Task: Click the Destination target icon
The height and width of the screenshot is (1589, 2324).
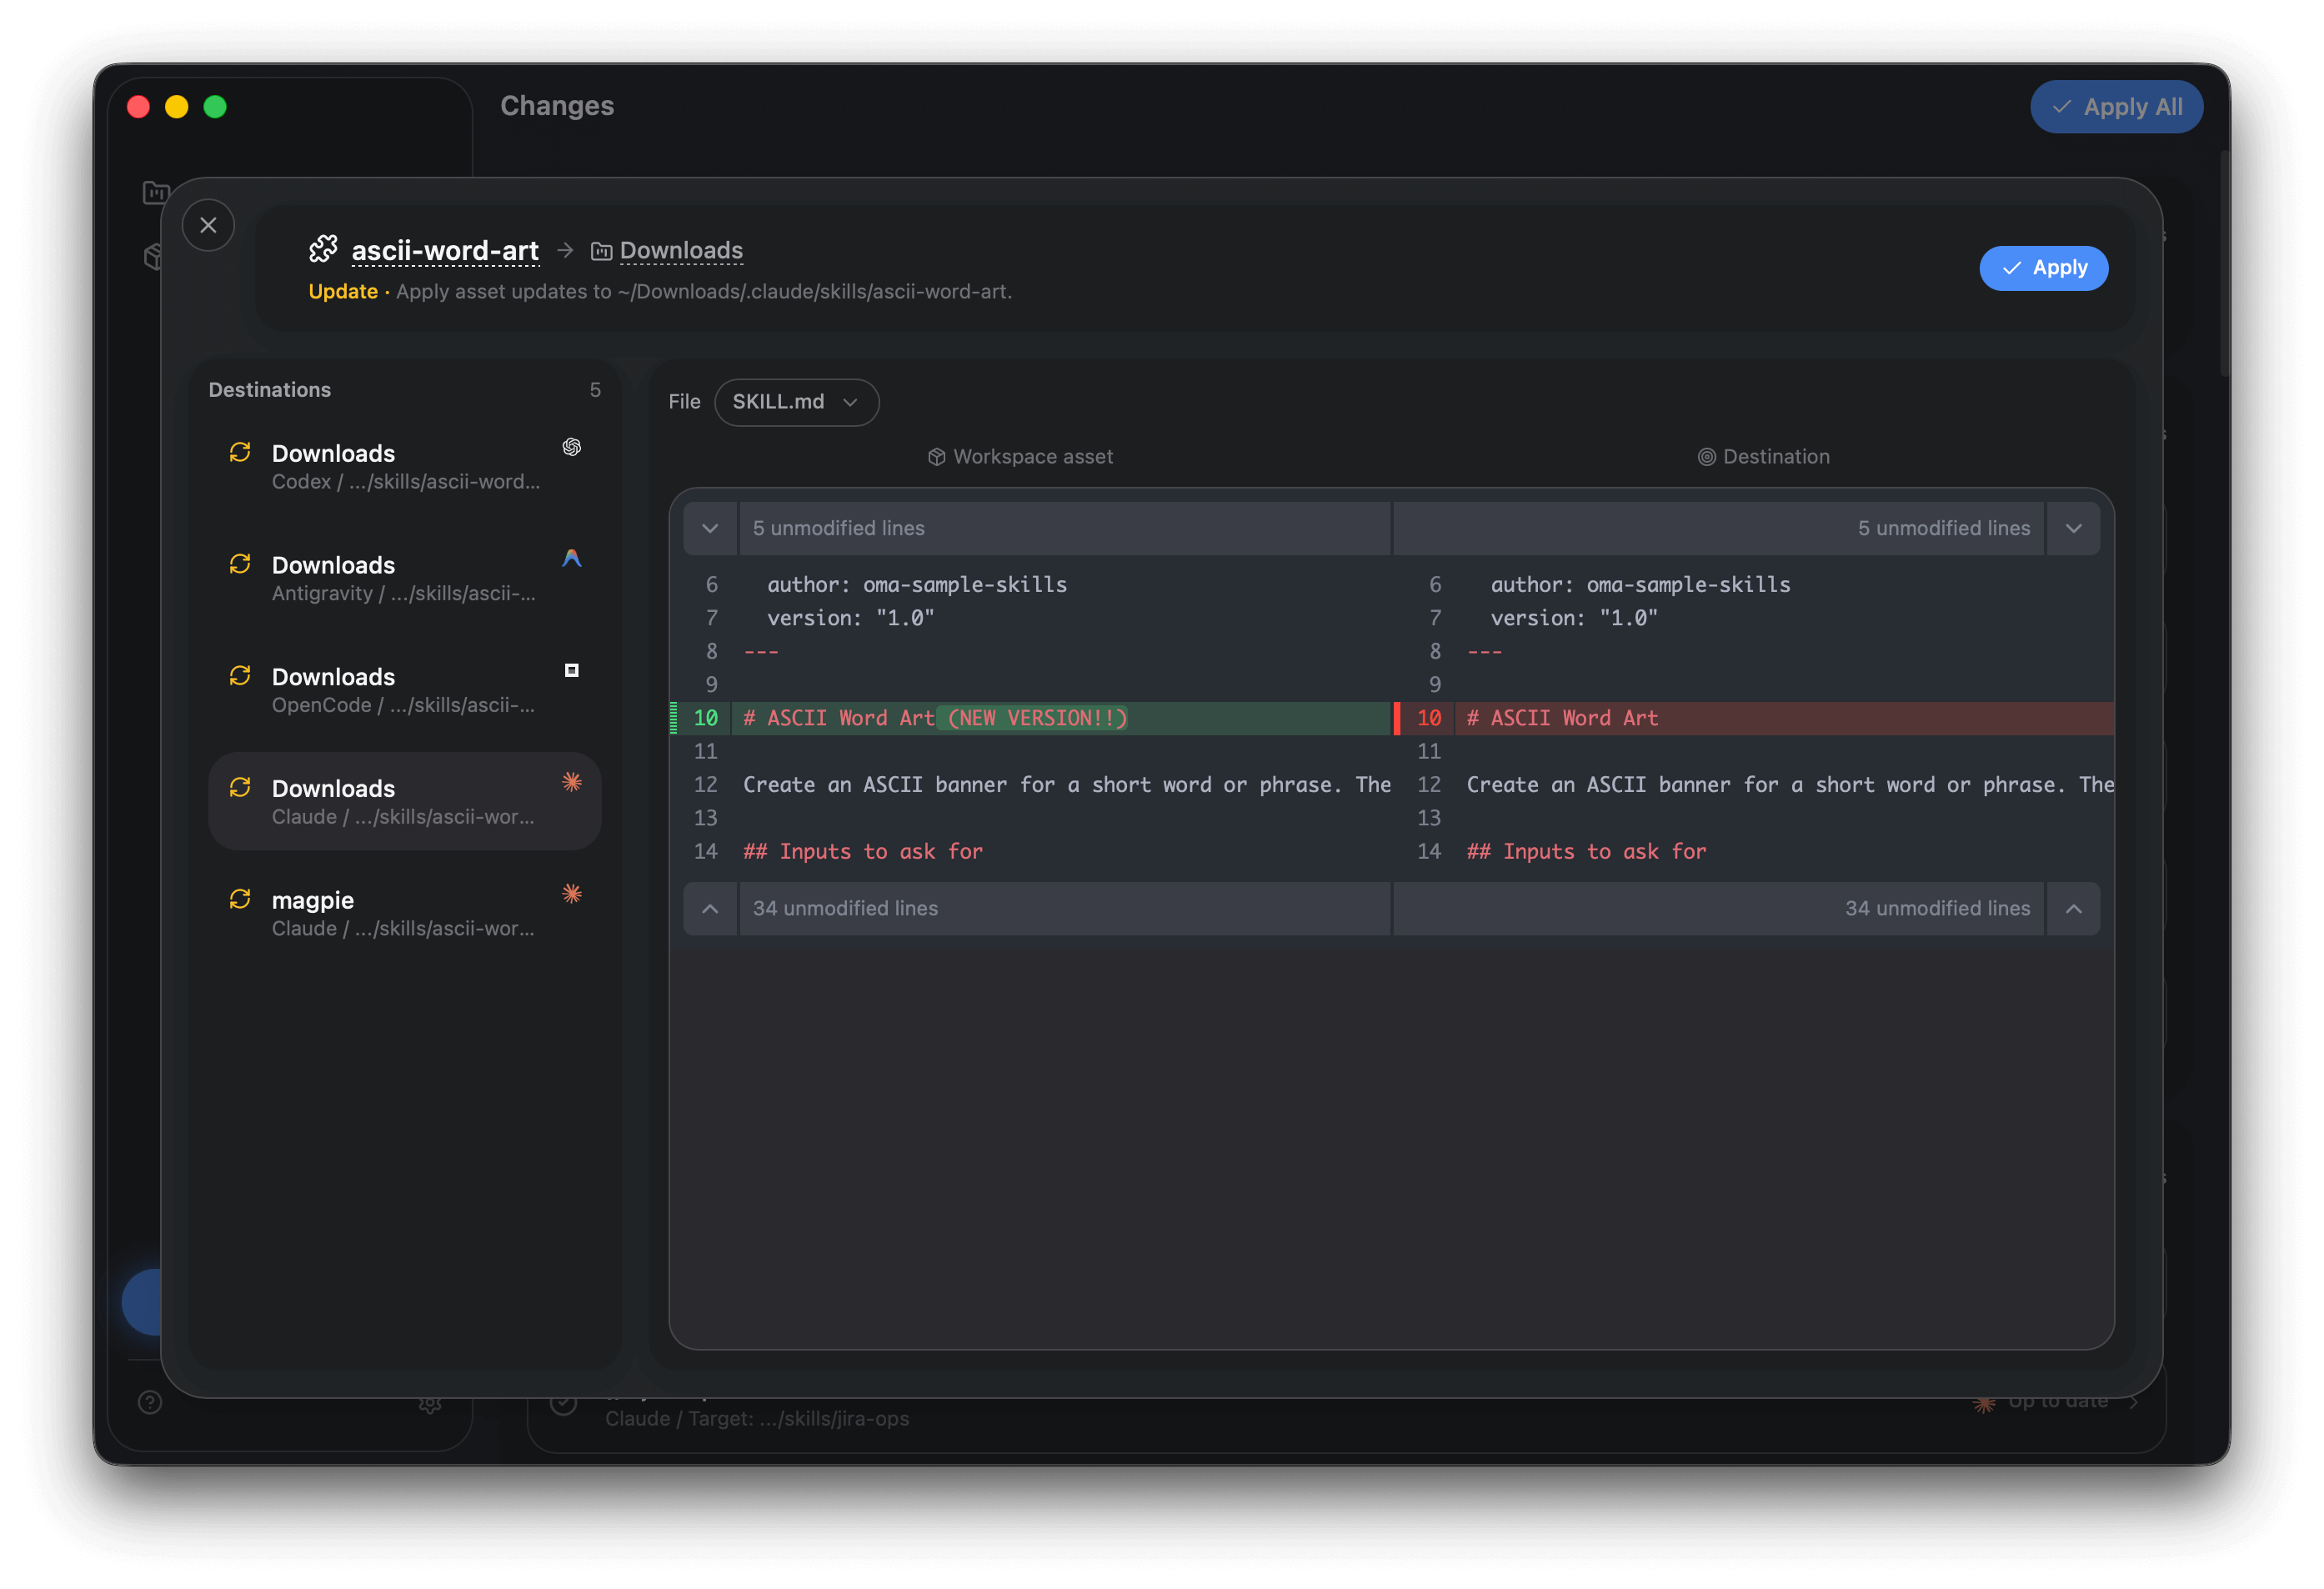Action: 1706,457
